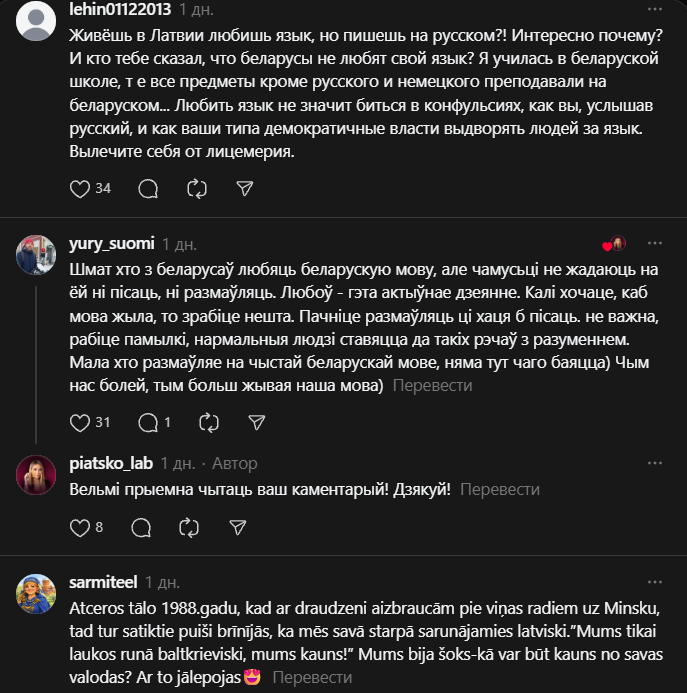The image size is (687, 693).
Task: Repost lehin01122013's comment
Action: click(197, 188)
